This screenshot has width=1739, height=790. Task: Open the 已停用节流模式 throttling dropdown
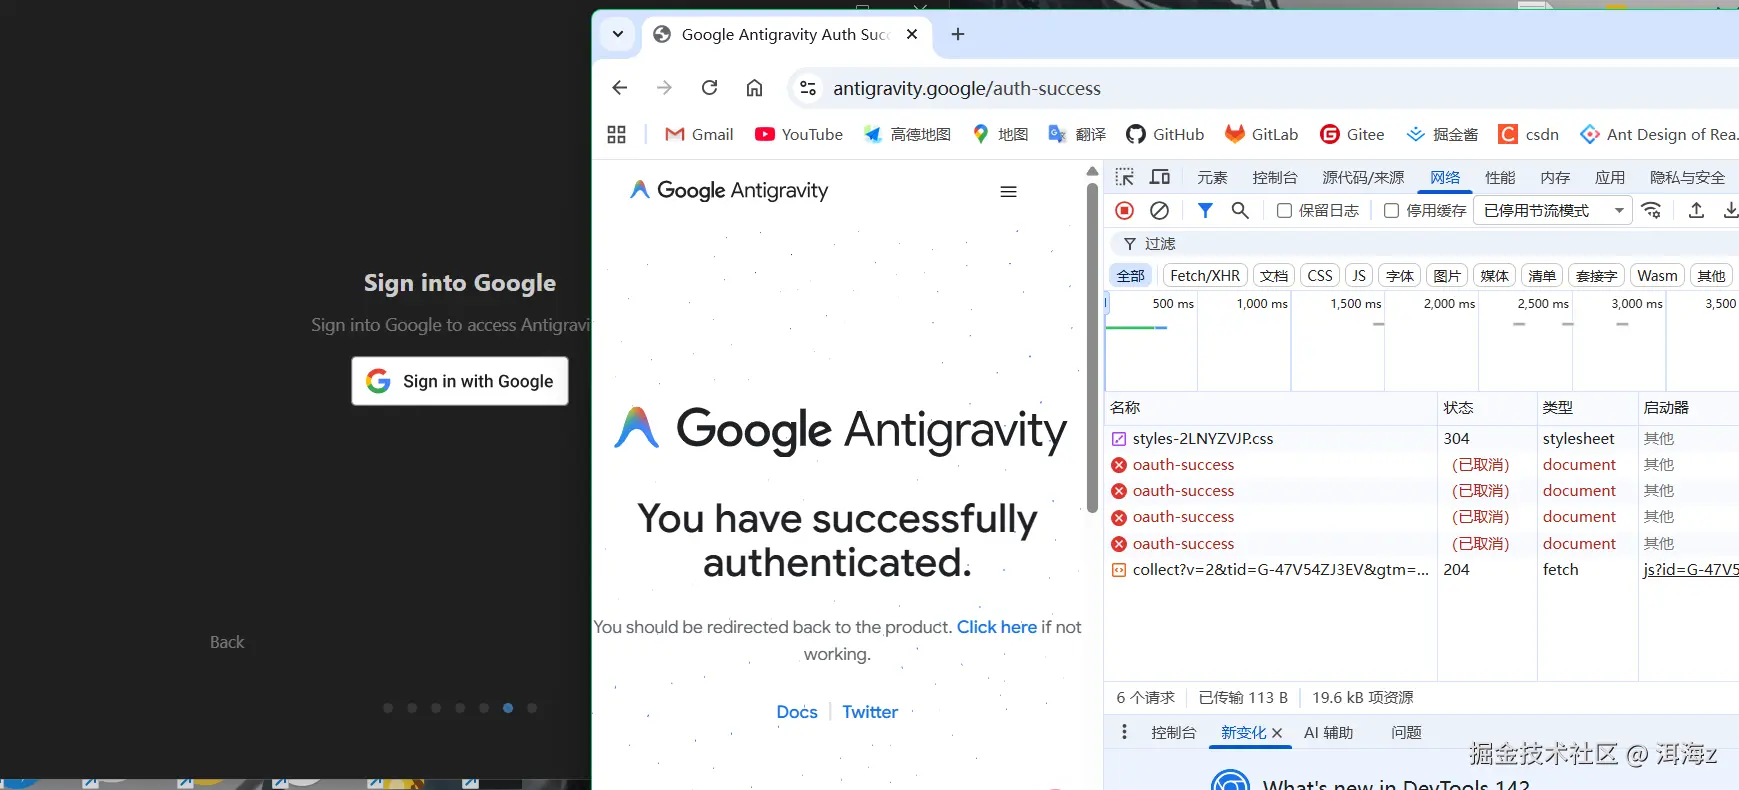pos(1552,210)
